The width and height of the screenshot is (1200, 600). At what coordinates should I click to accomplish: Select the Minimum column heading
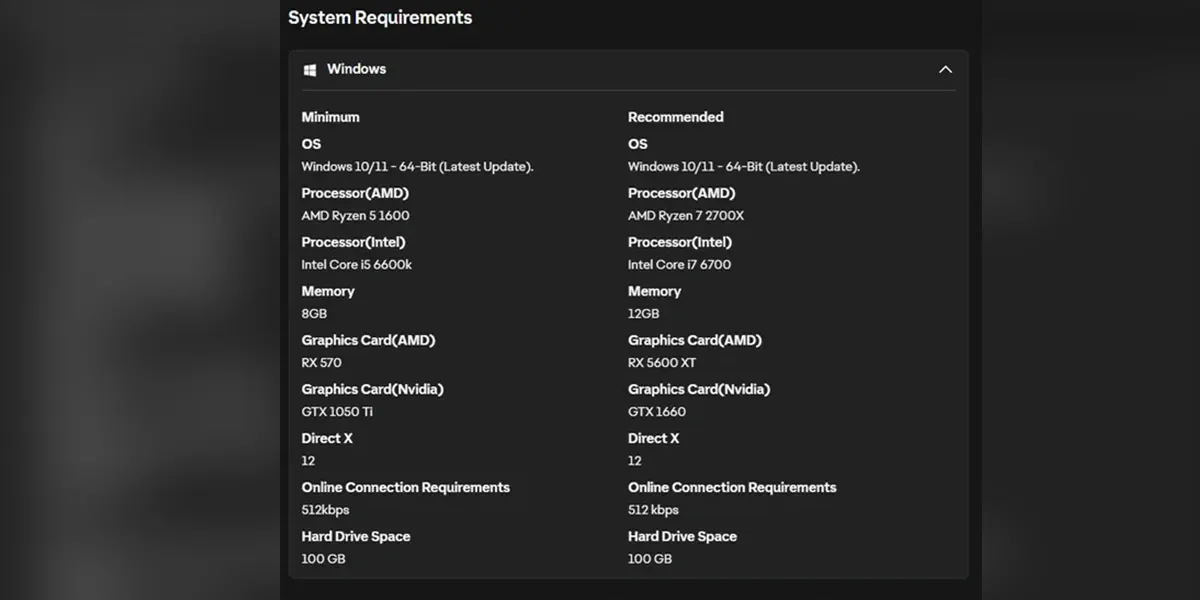point(330,117)
